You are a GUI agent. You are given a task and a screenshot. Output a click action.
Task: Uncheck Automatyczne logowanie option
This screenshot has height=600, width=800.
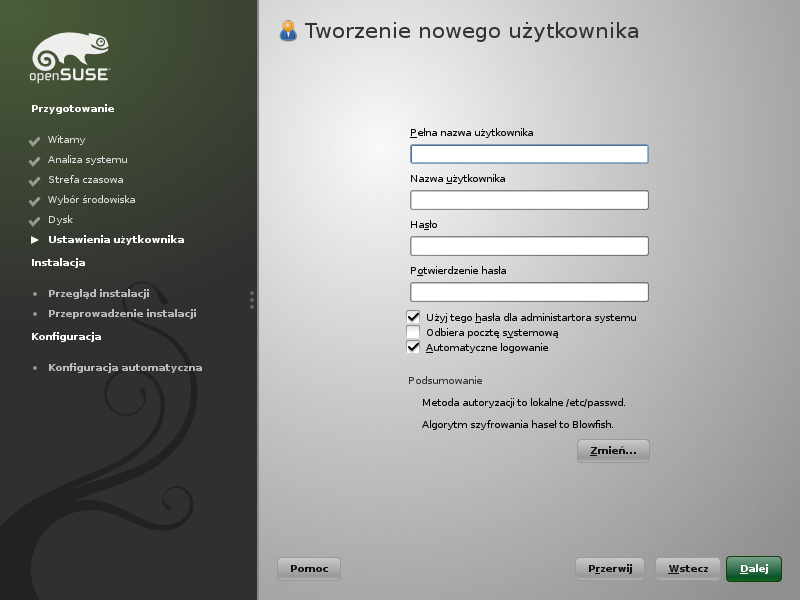click(x=413, y=347)
